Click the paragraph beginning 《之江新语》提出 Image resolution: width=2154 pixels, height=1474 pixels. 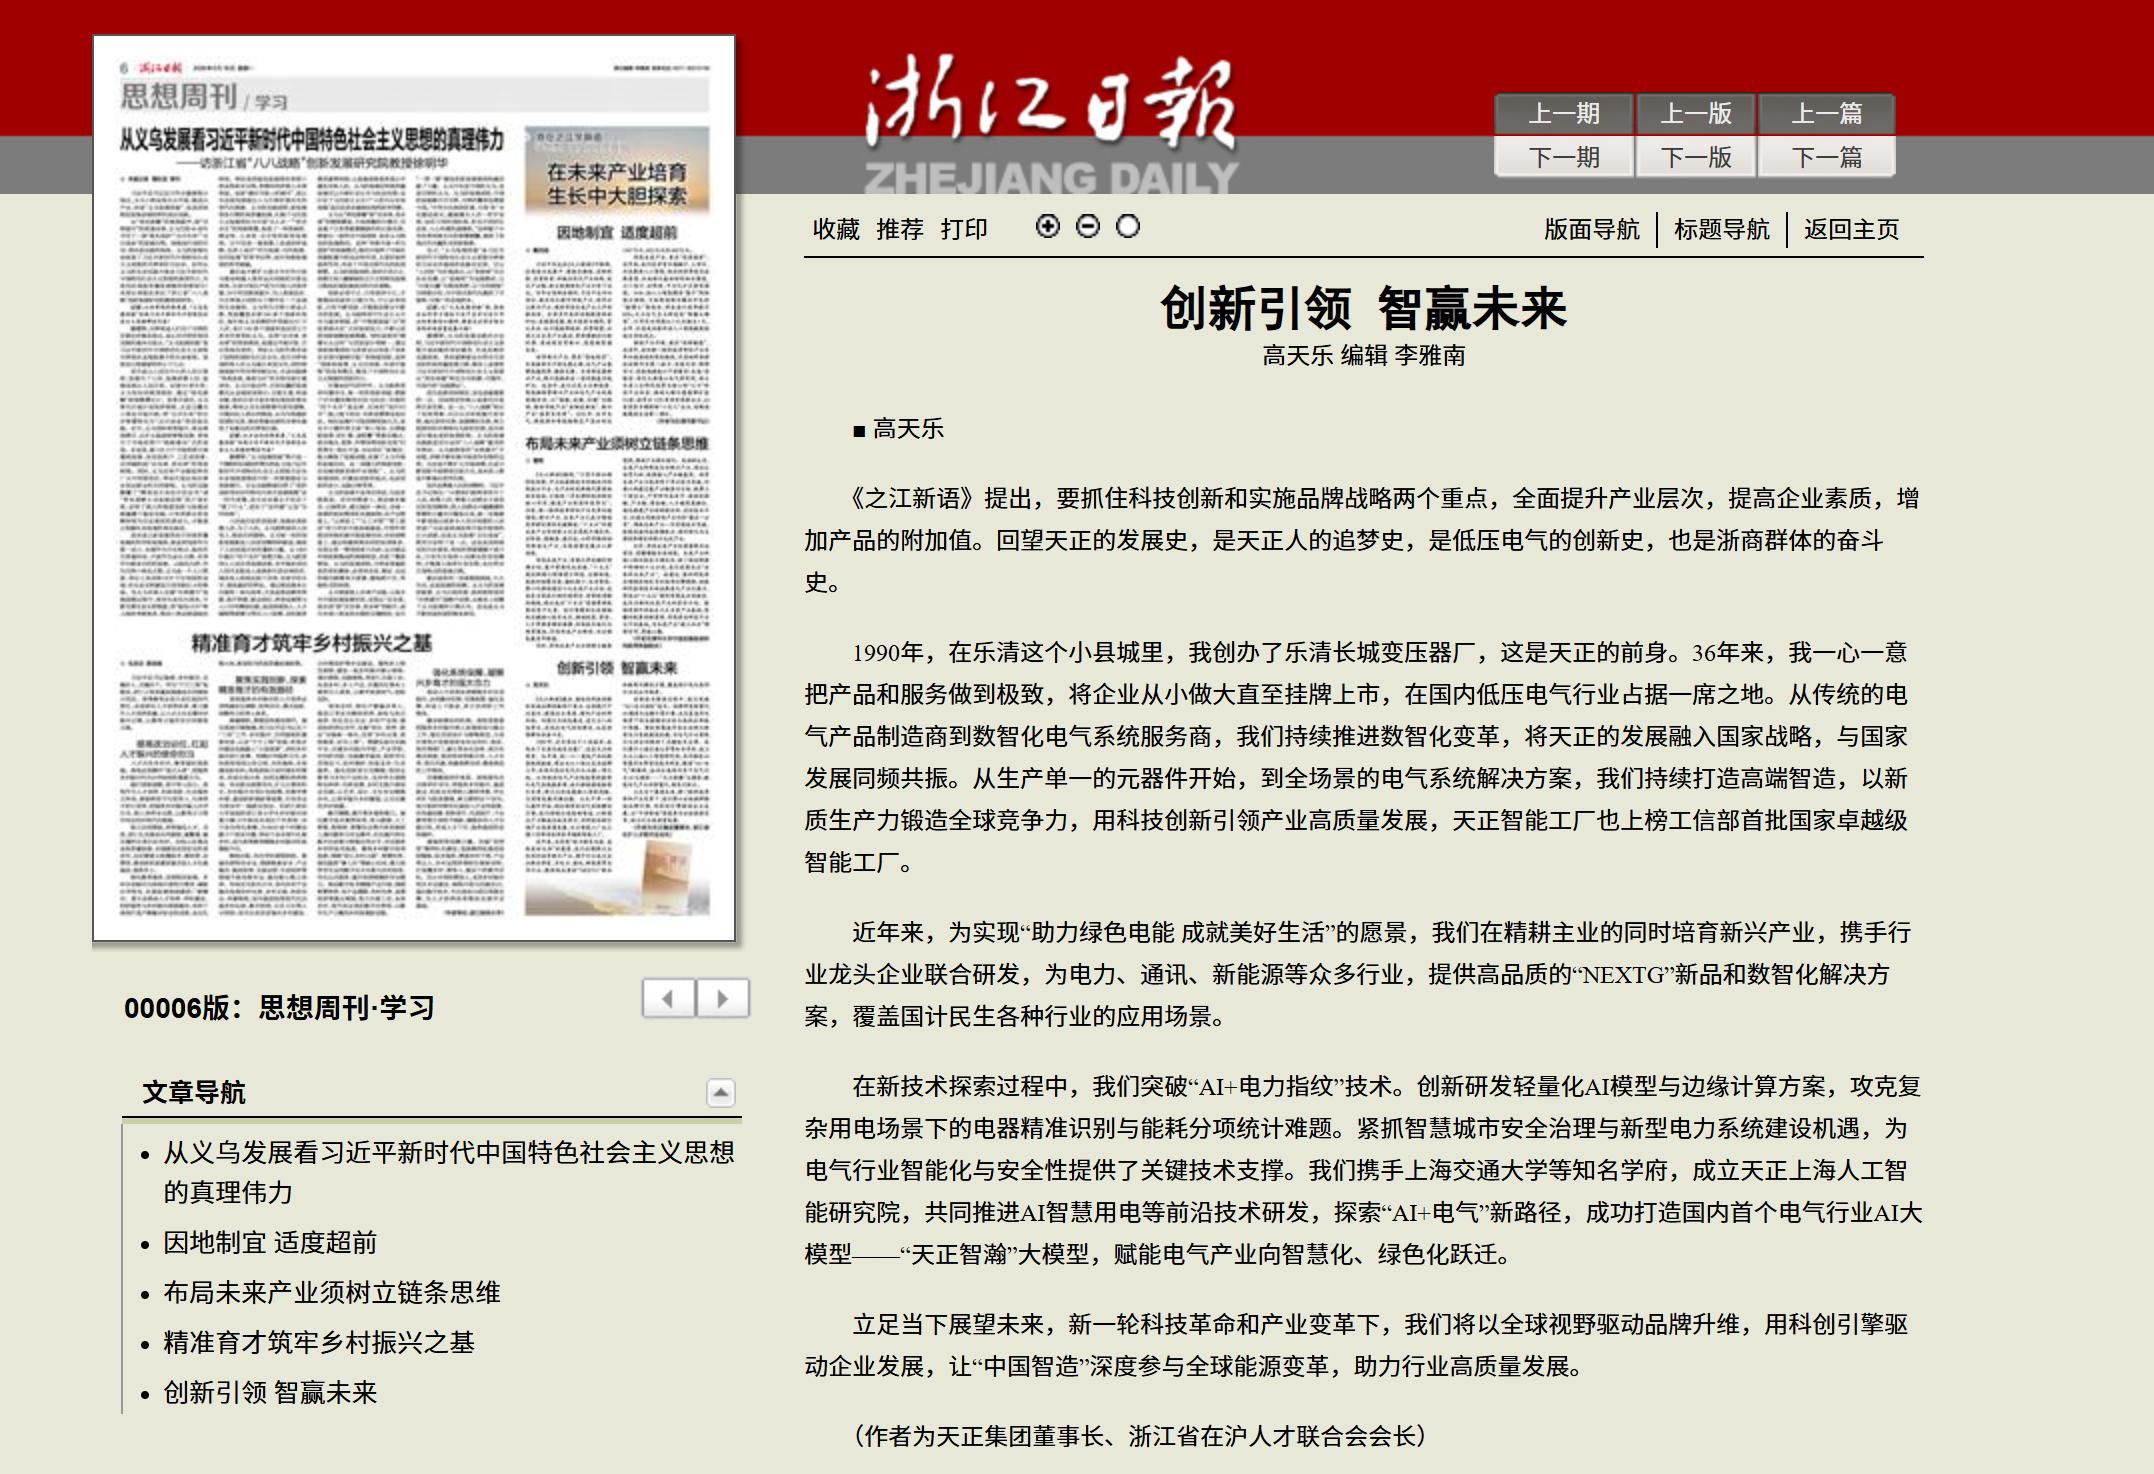tap(1362, 541)
